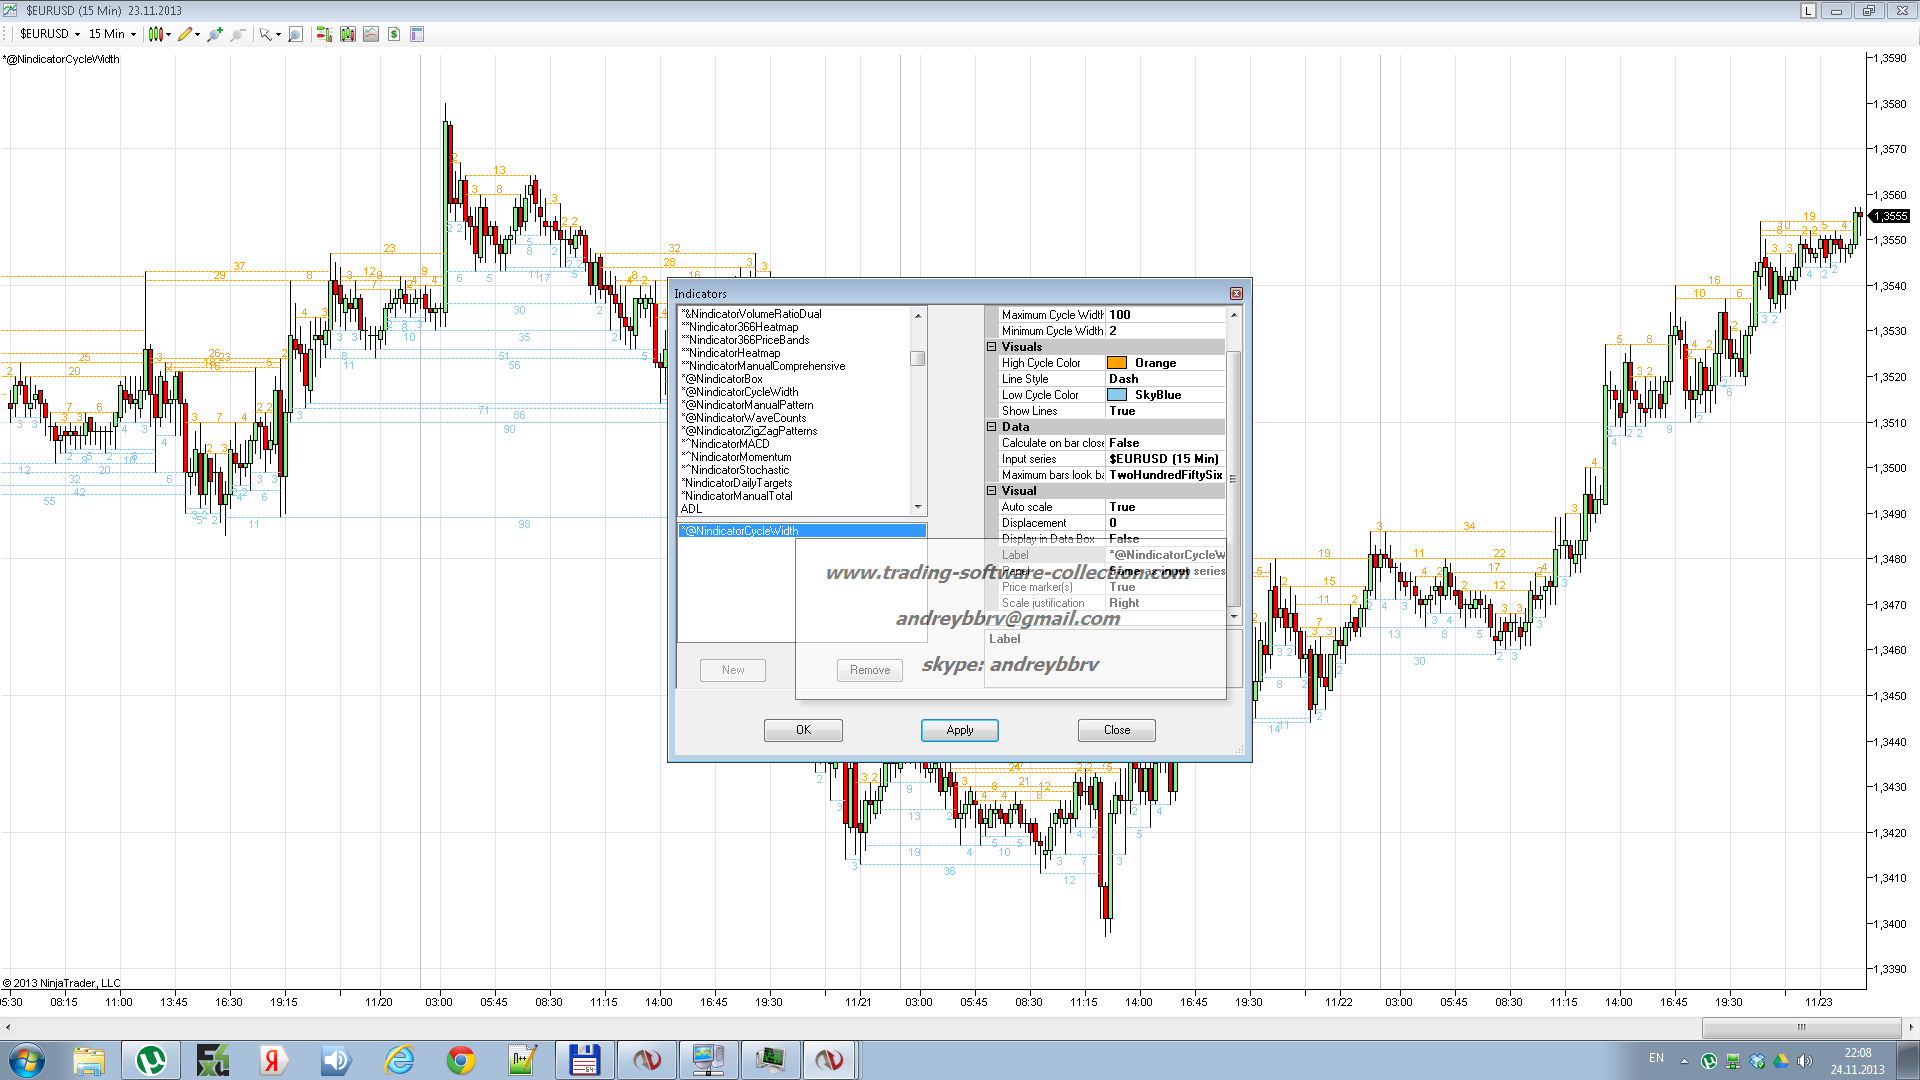The height and width of the screenshot is (1080, 1920).
Task: Select the pencil drawing tools icon
Action: tap(185, 34)
